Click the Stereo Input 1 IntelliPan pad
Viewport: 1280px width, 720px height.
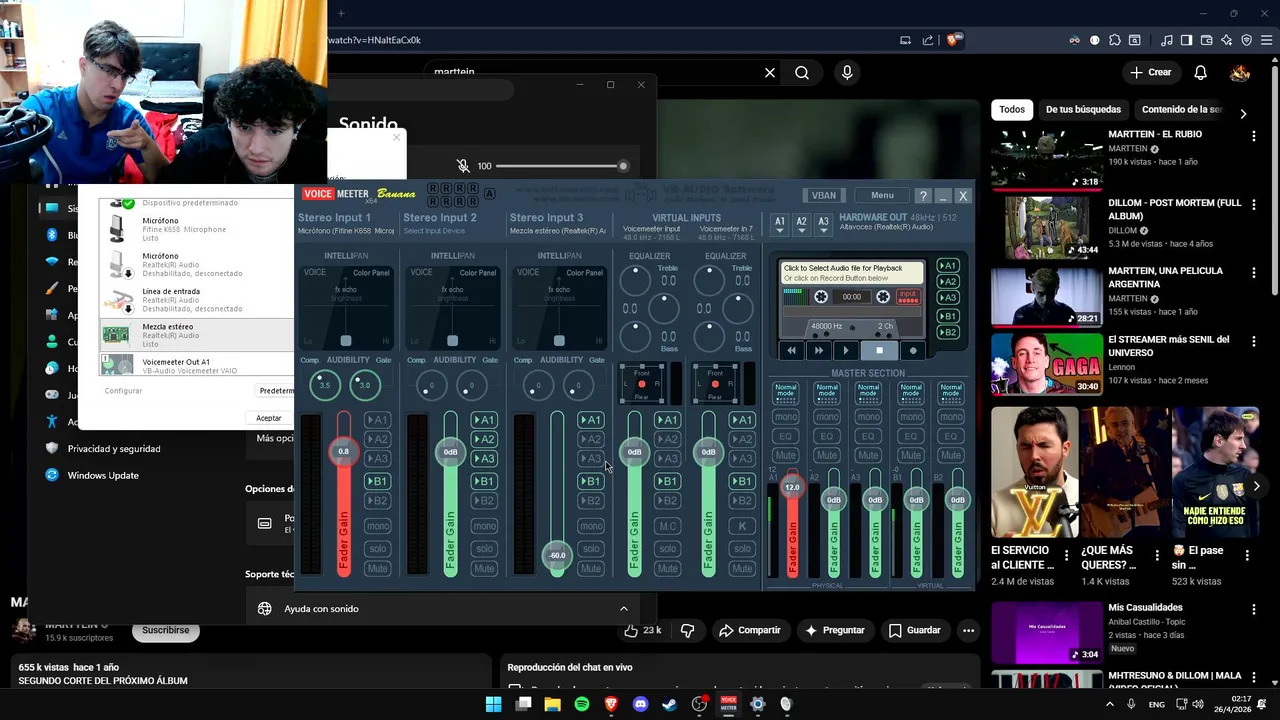coord(346,307)
